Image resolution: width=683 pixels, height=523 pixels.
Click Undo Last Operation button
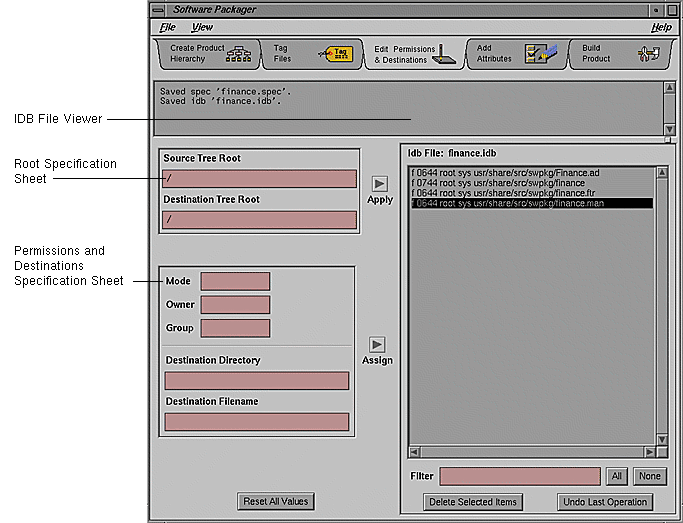click(605, 502)
